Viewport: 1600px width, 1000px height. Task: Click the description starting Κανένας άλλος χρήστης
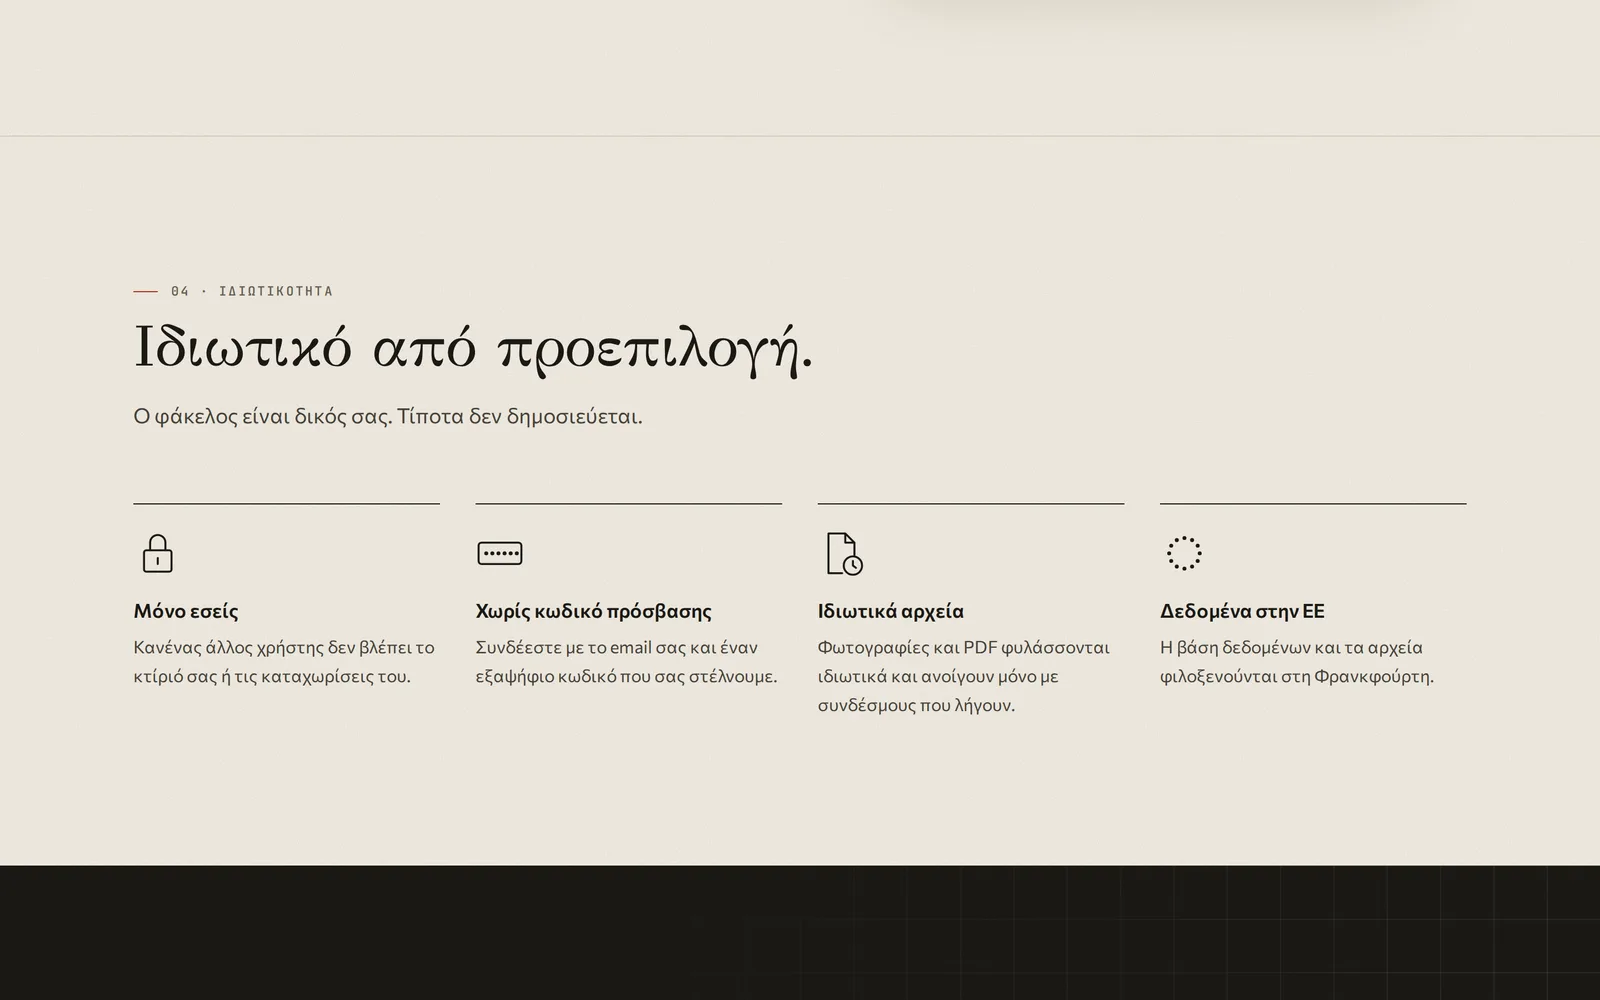pos(284,662)
